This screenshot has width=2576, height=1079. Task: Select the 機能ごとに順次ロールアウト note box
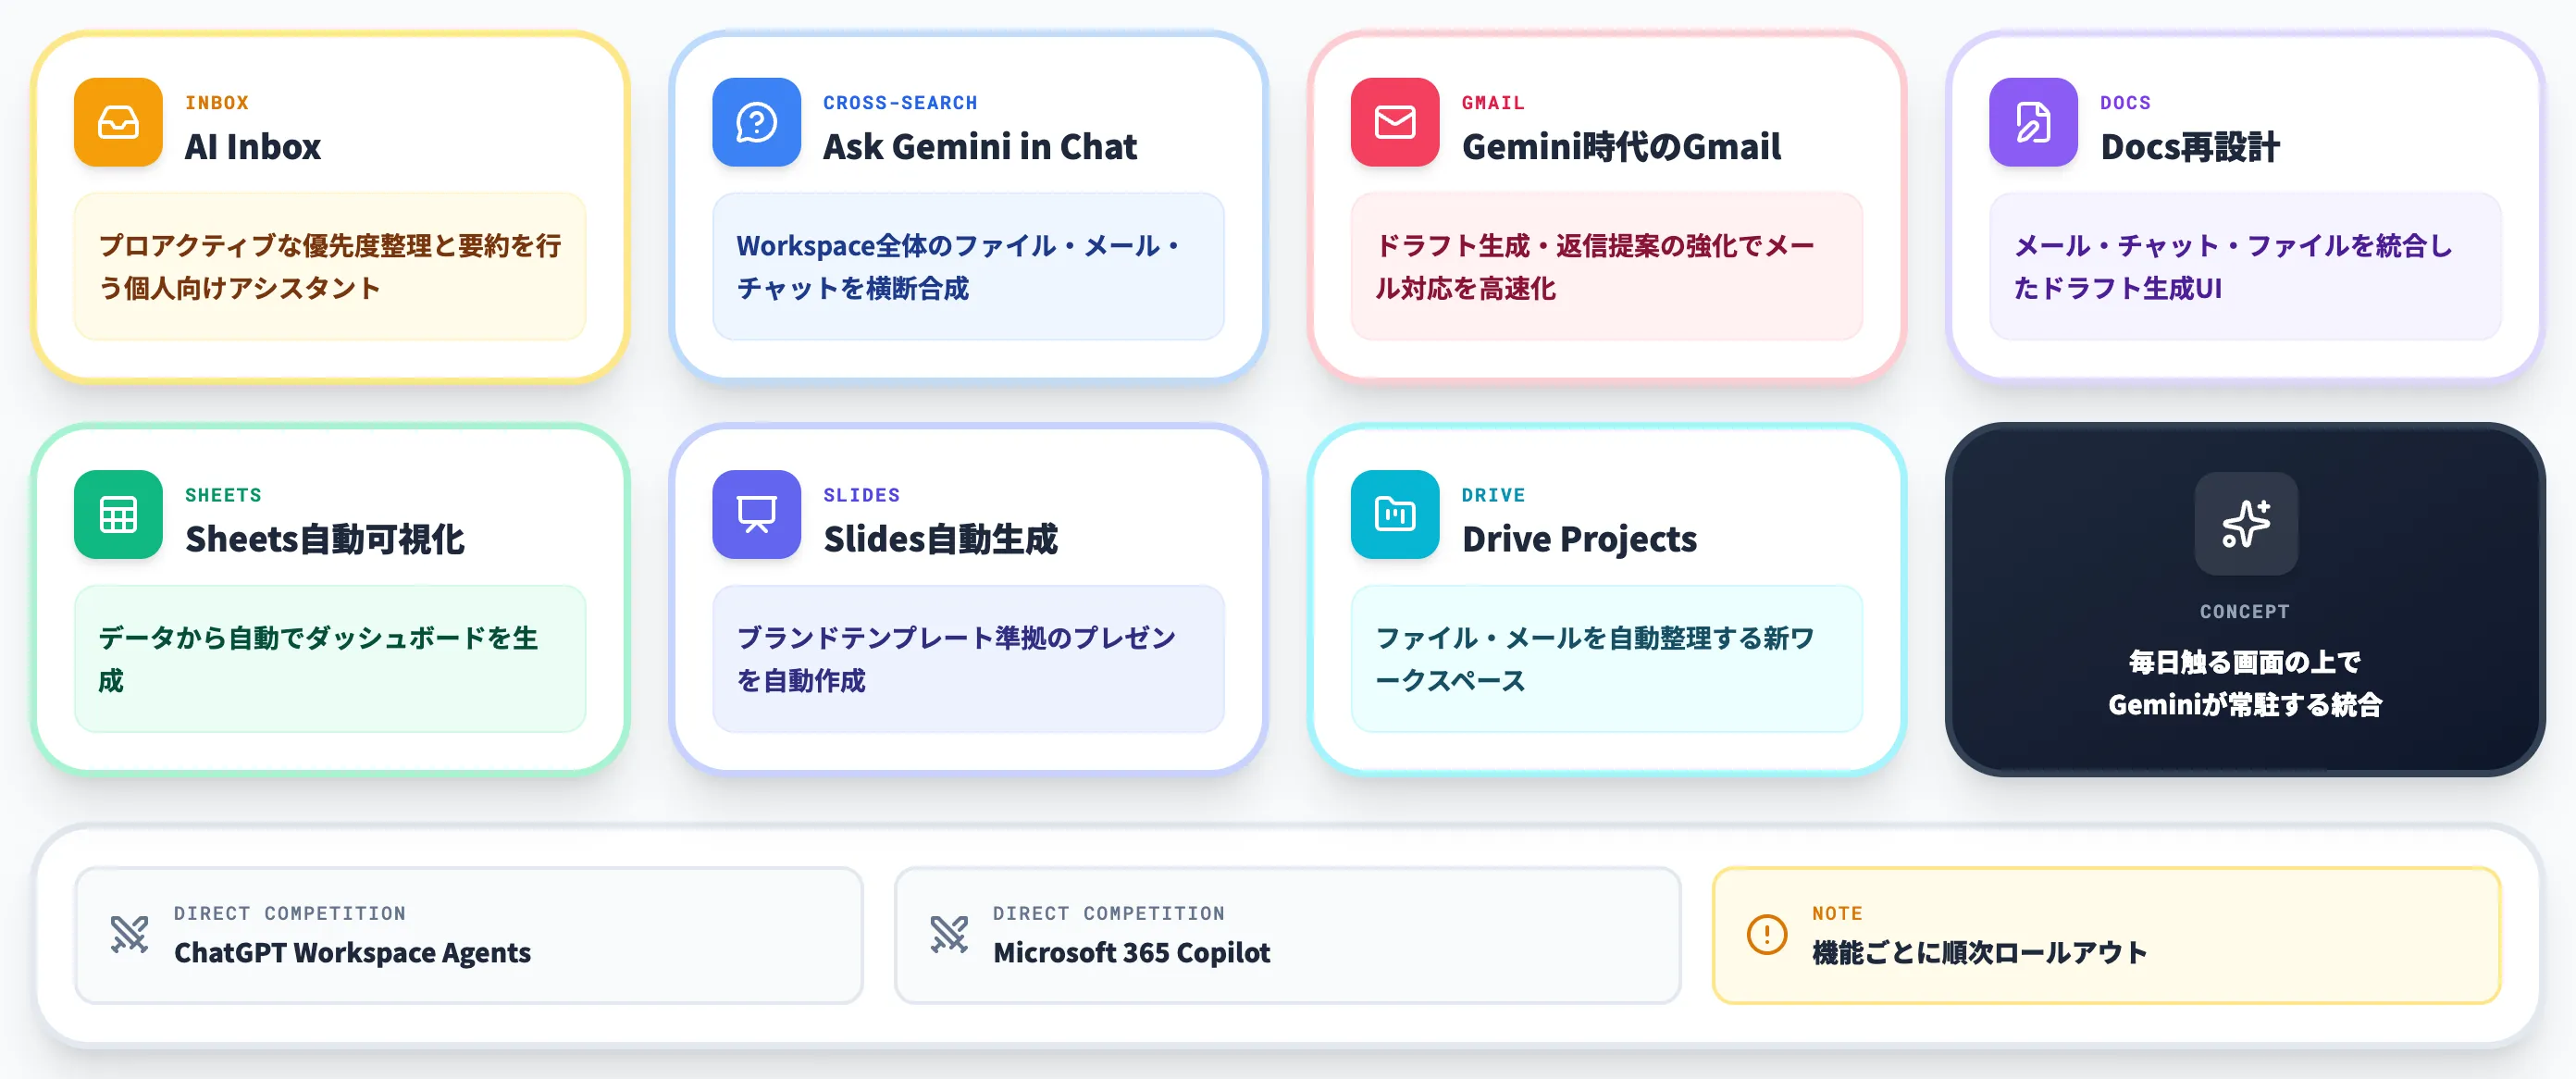[2105, 934]
